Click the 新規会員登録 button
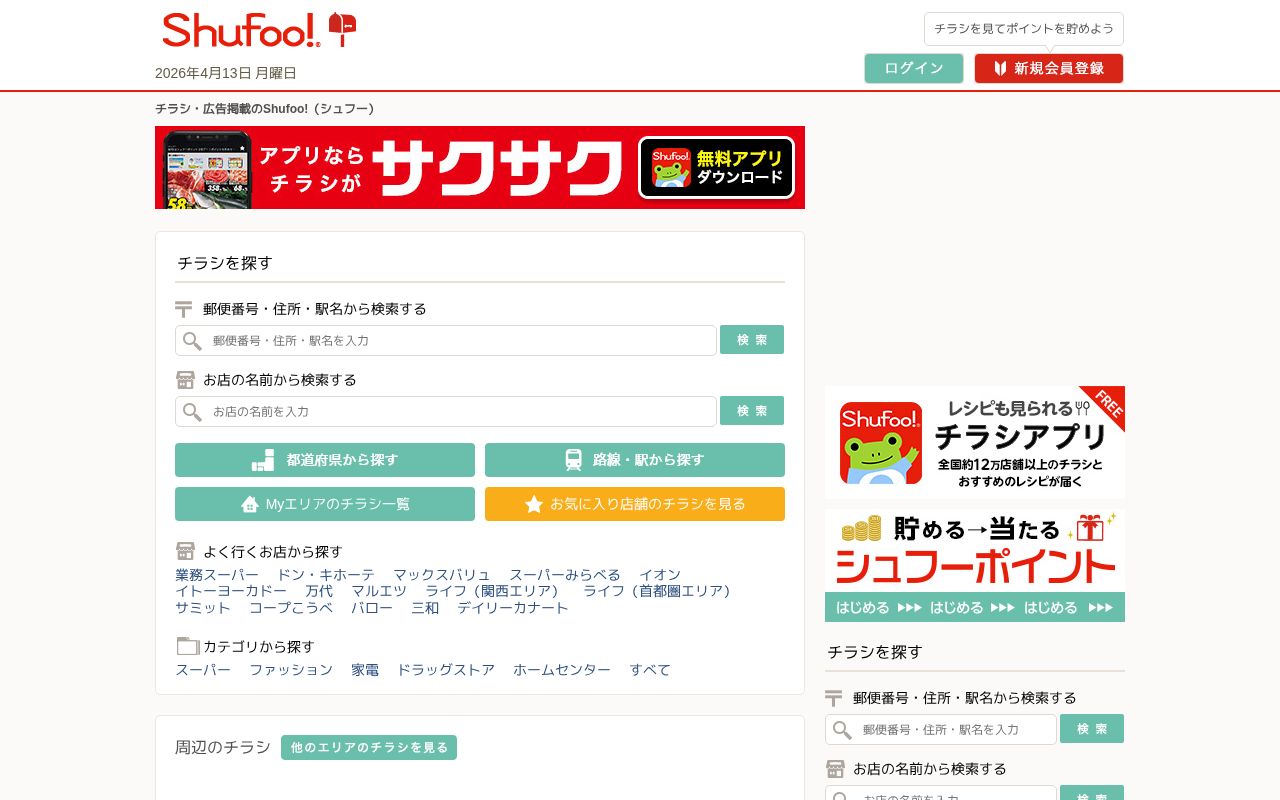Image resolution: width=1280 pixels, height=800 pixels. (1049, 68)
